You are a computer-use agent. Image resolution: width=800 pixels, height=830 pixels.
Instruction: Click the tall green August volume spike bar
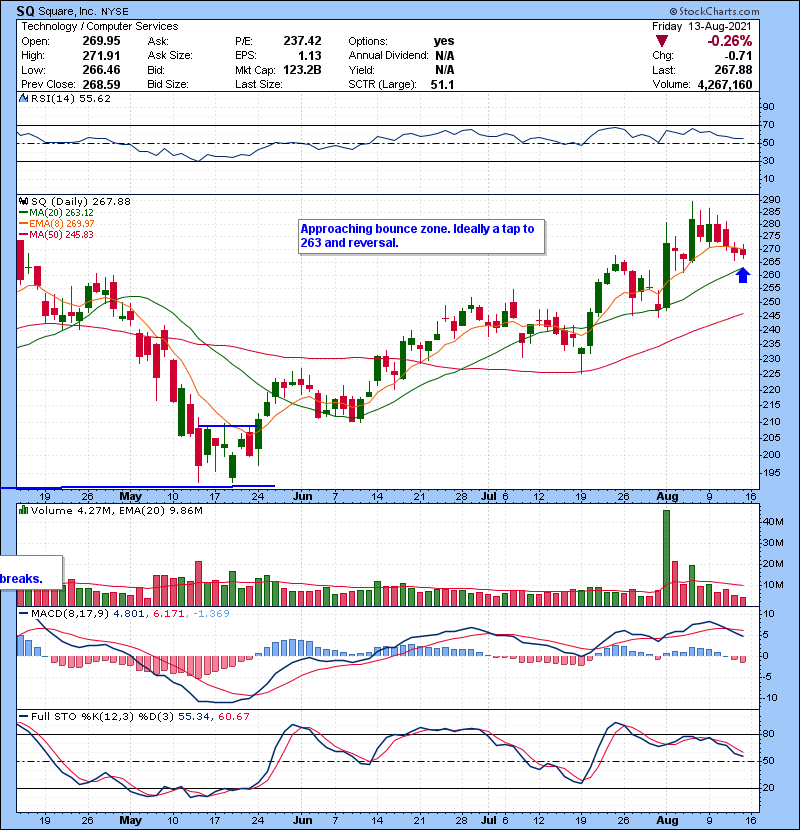click(x=666, y=558)
